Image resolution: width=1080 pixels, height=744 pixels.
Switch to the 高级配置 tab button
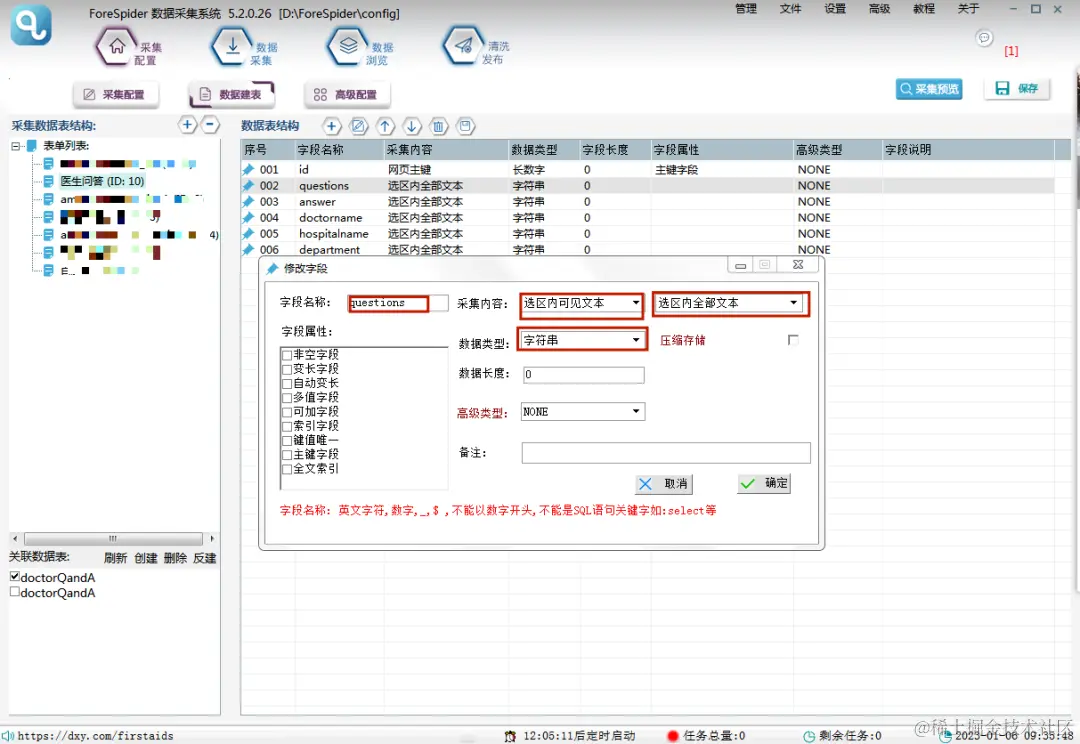(347, 94)
